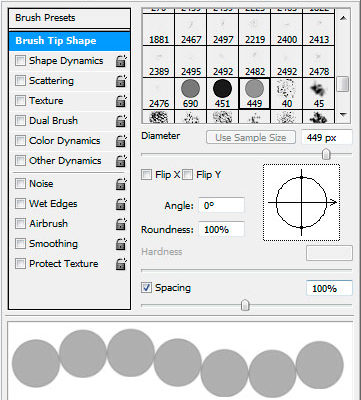This screenshot has height=400, width=361.
Task: Toggle lock icon for Protect Texture
Action: [121, 264]
